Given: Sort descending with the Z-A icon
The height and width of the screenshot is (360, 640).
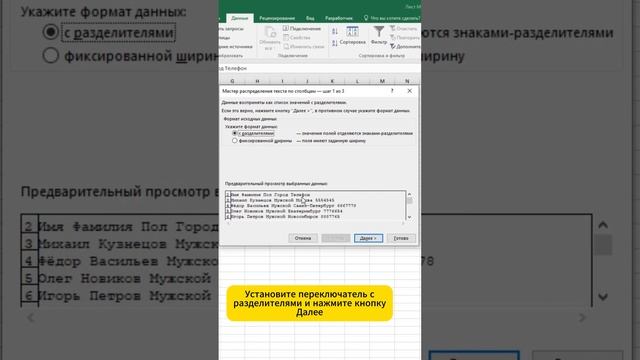Looking at the screenshot, I should 335,43.
